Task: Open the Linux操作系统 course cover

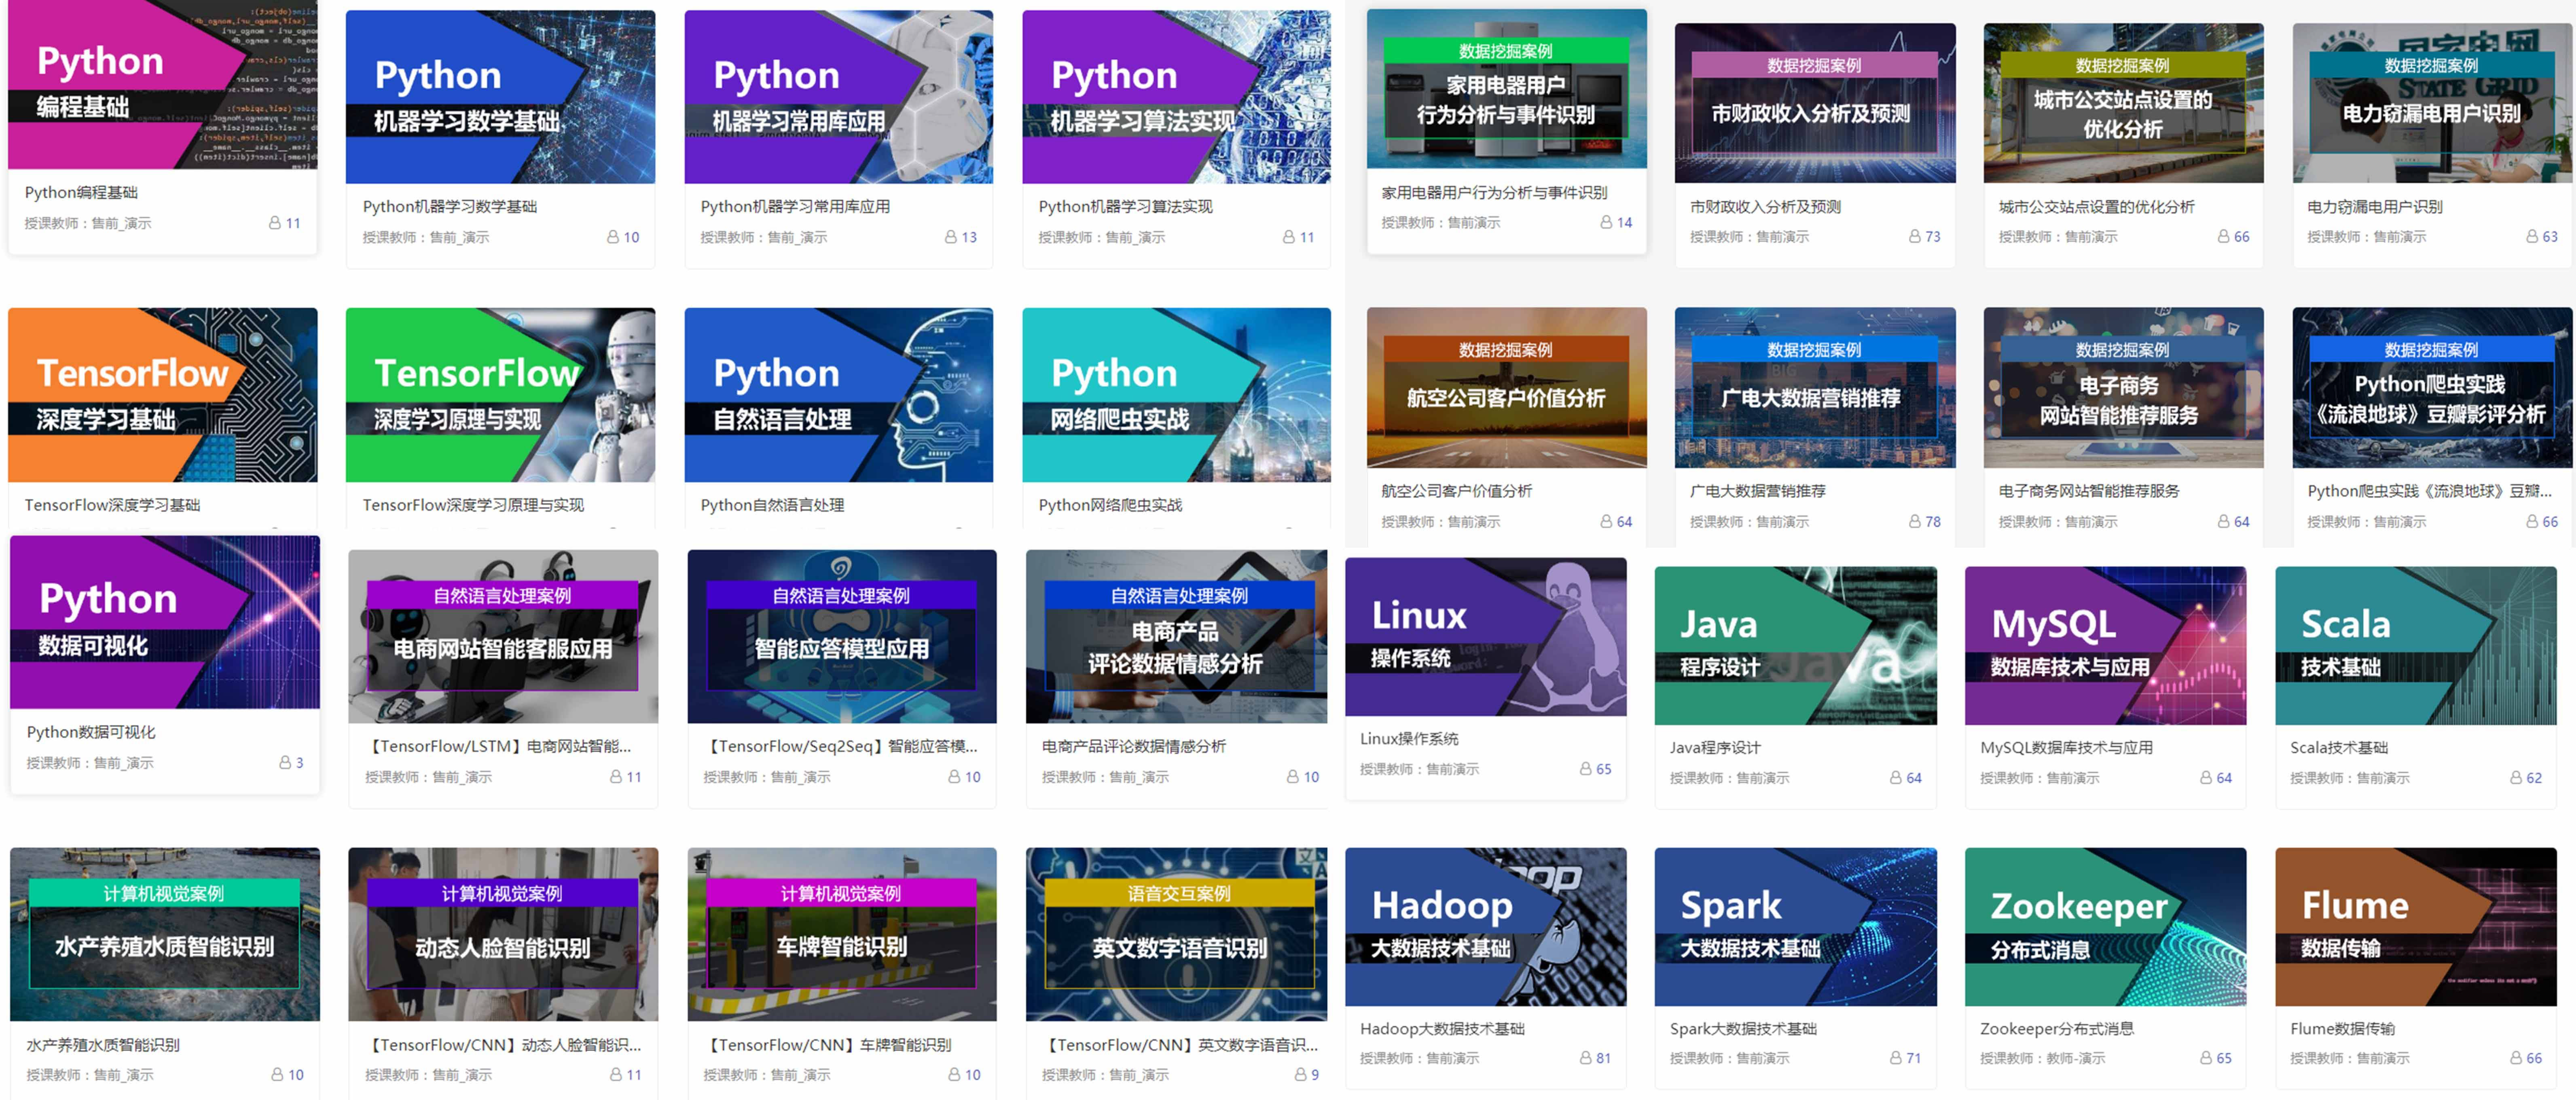Action: pyautogui.click(x=1485, y=637)
